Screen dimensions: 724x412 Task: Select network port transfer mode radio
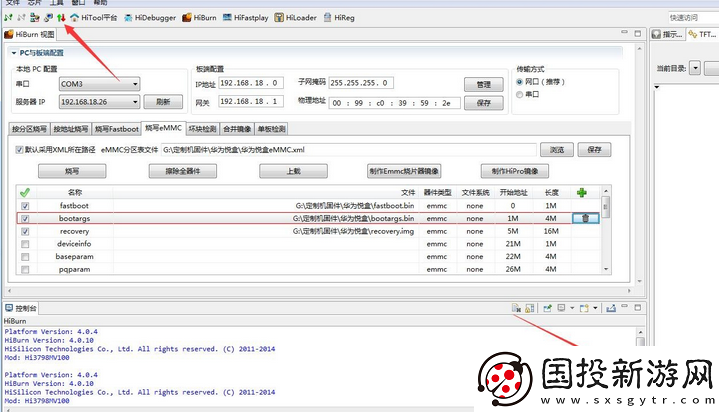[x=519, y=82]
